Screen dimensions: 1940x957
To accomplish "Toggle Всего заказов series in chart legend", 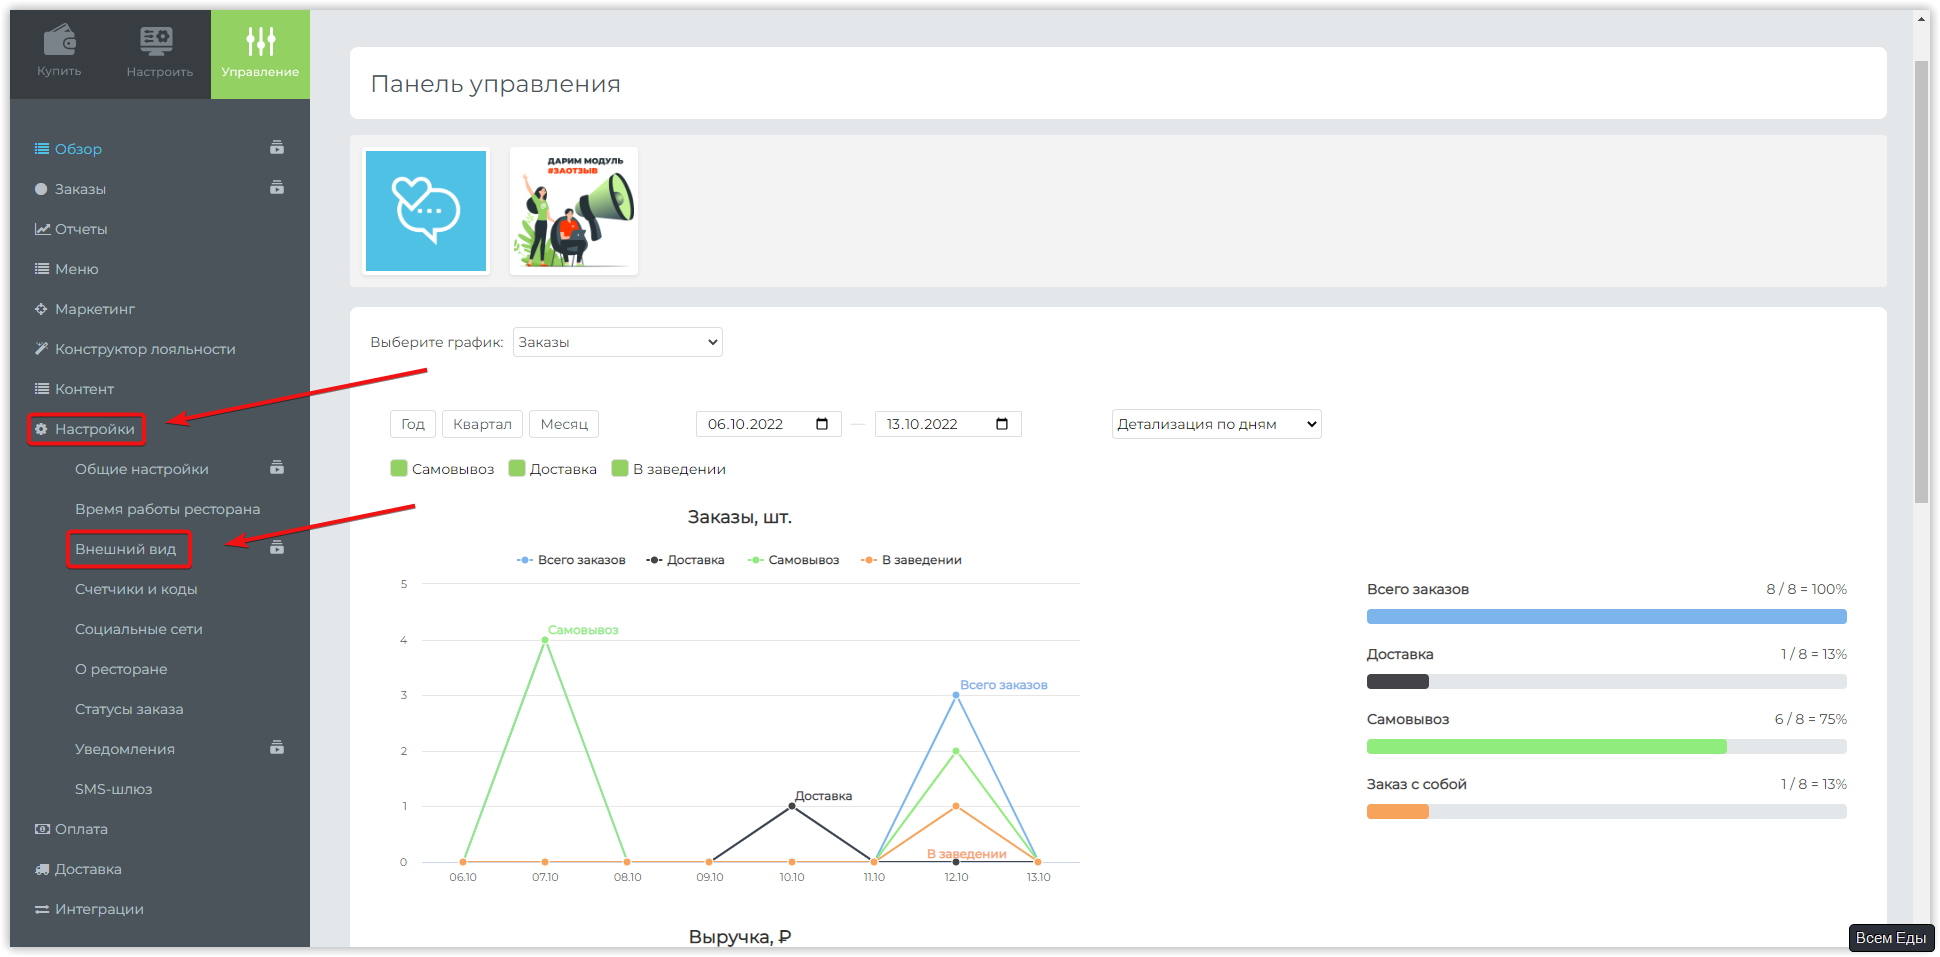I will [x=571, y=560].
